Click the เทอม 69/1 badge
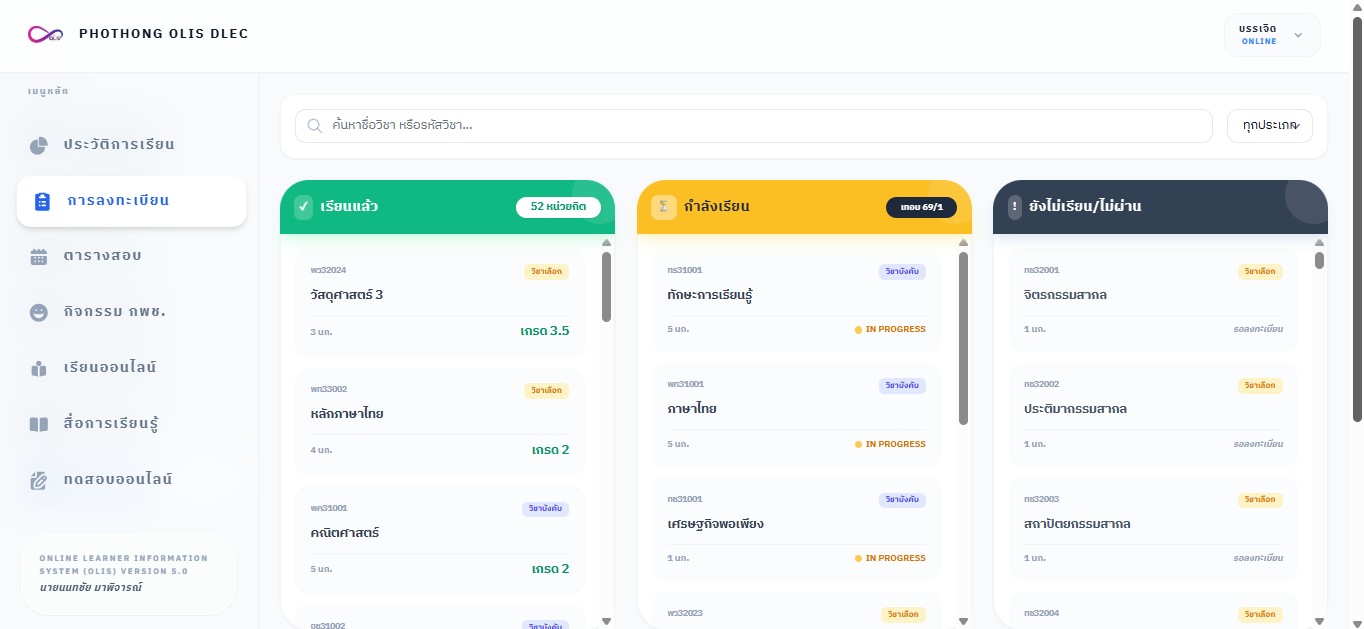 pyautogui.click(x=921, y=207)
